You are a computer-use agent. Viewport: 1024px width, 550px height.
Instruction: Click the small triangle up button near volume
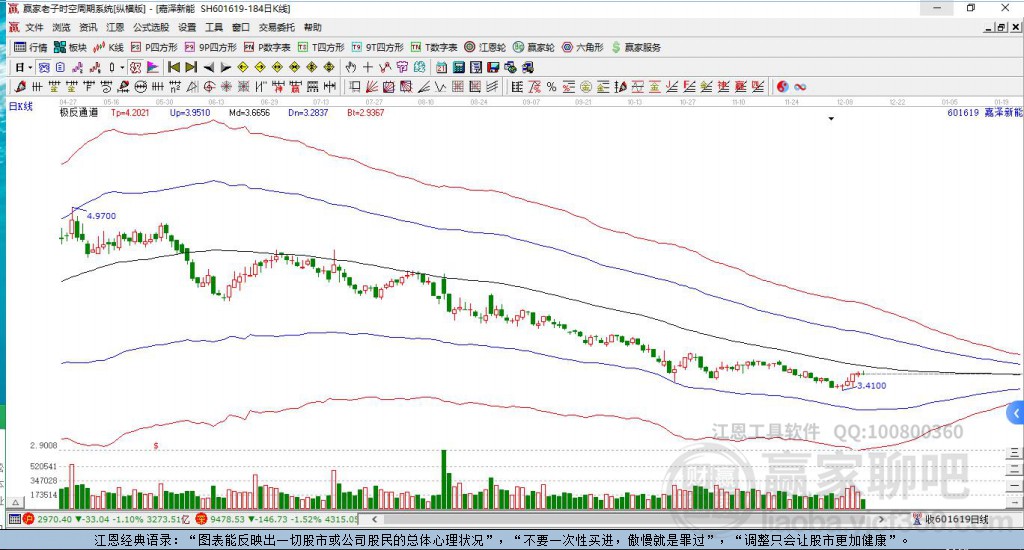(16, 502)
